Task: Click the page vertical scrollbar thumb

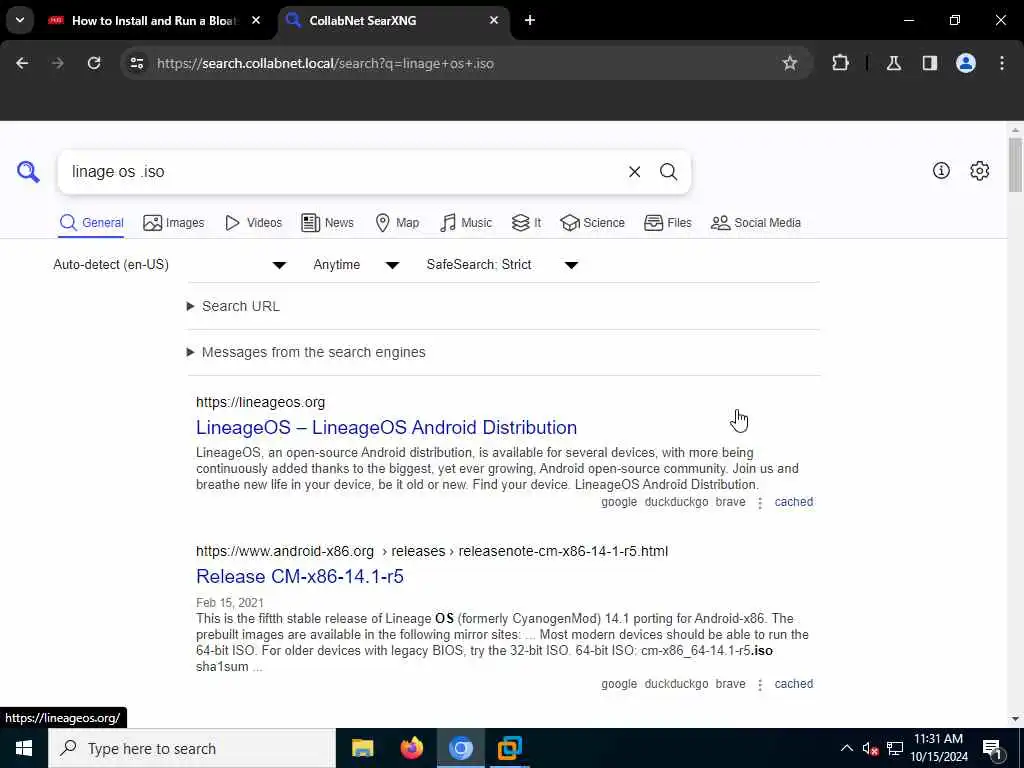Action: click(x=1015, y=165)
